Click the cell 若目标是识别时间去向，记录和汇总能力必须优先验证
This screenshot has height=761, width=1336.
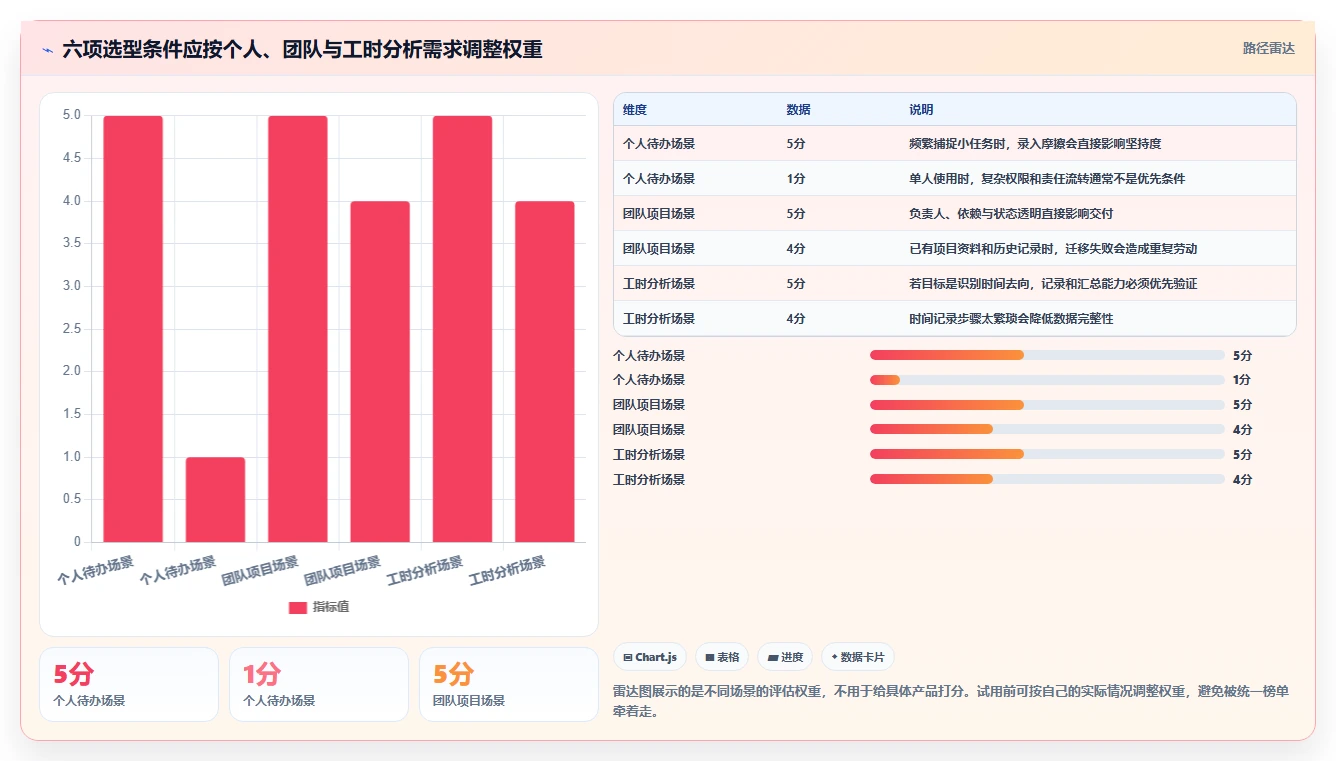tap(1053, 284)
